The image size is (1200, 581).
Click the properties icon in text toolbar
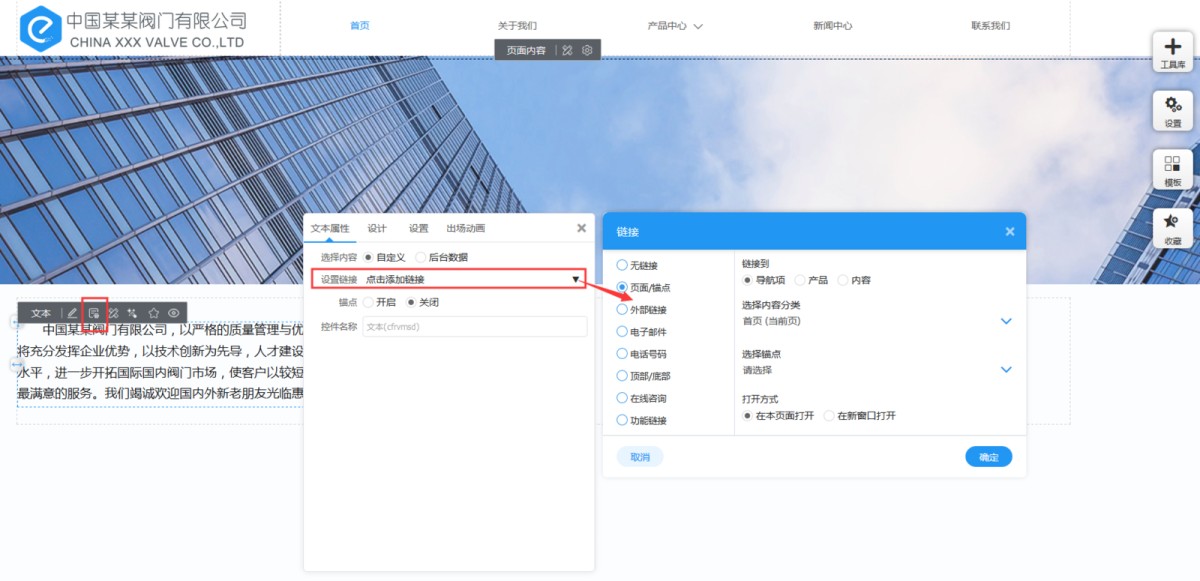click(94, 313)
